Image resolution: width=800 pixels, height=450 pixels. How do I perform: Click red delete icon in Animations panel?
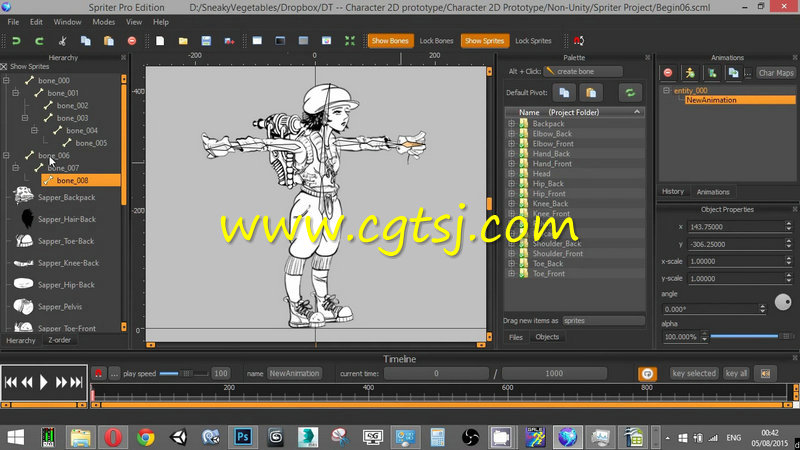pos(668,73)
